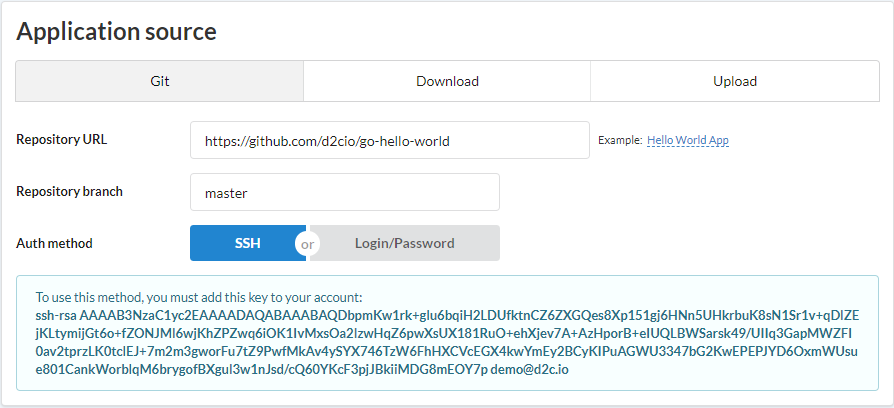Select the Upload source tab
The image size is (894, 408).
pos(735,81)
